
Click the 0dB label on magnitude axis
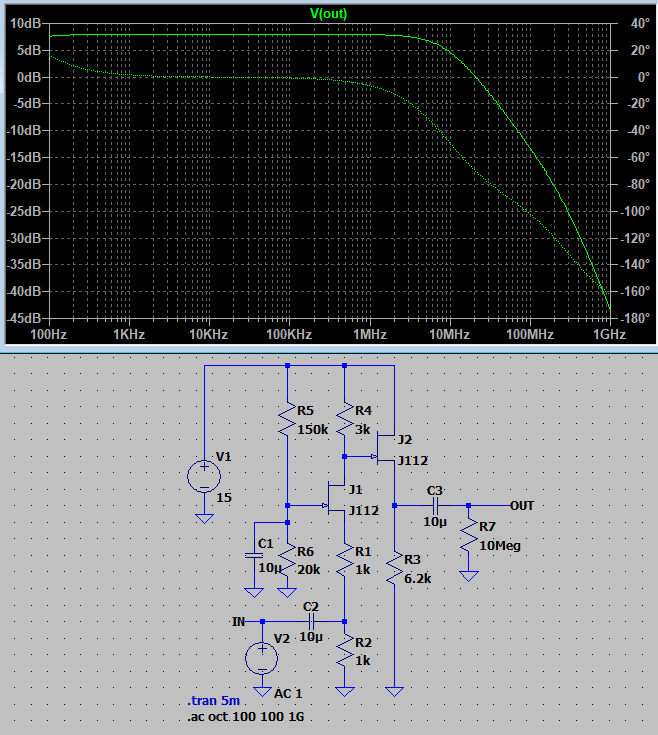27,77
